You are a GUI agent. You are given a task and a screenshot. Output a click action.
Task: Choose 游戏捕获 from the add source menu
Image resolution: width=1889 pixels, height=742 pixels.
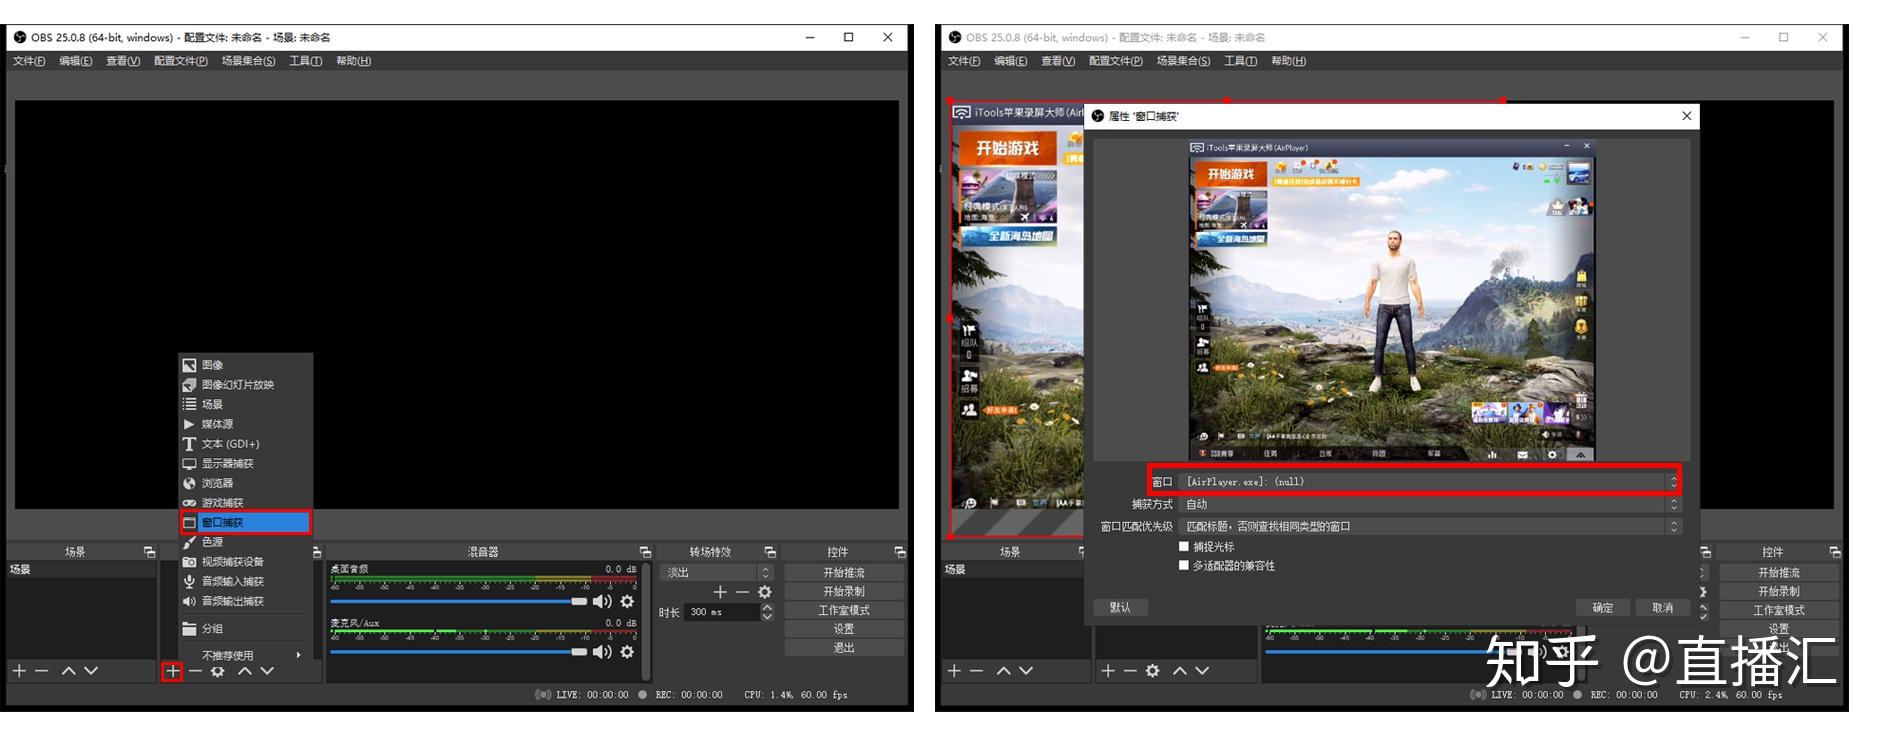point(246,503)
